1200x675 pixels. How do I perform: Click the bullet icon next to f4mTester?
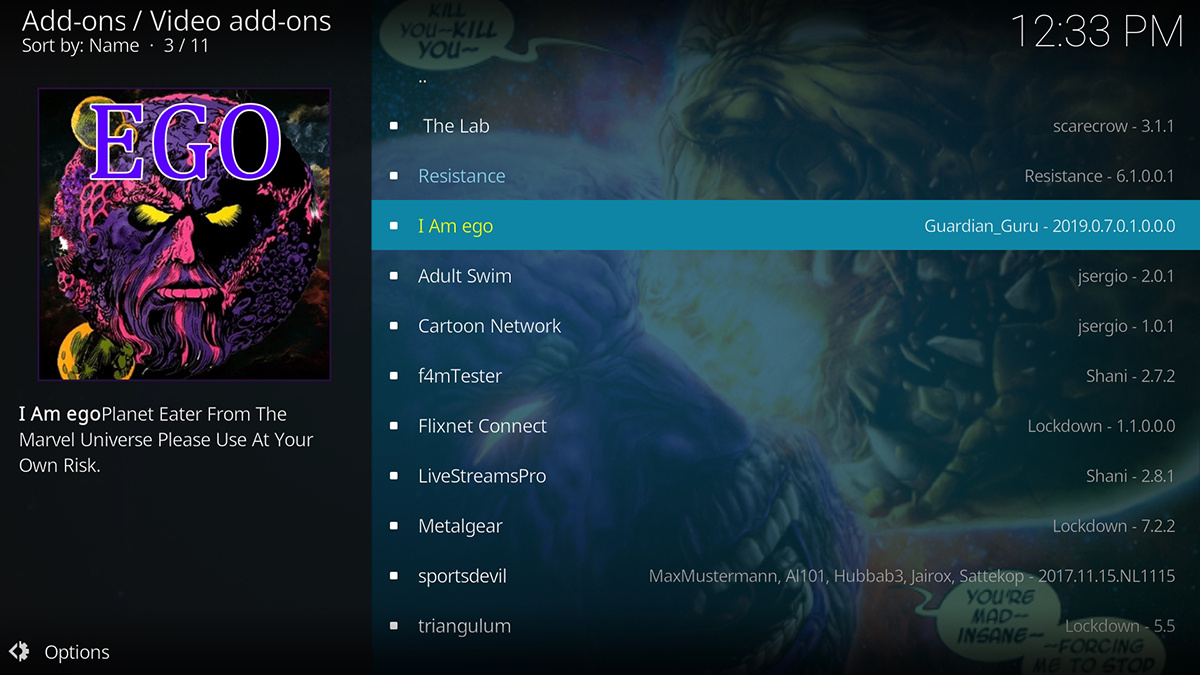tap(394, 376)
